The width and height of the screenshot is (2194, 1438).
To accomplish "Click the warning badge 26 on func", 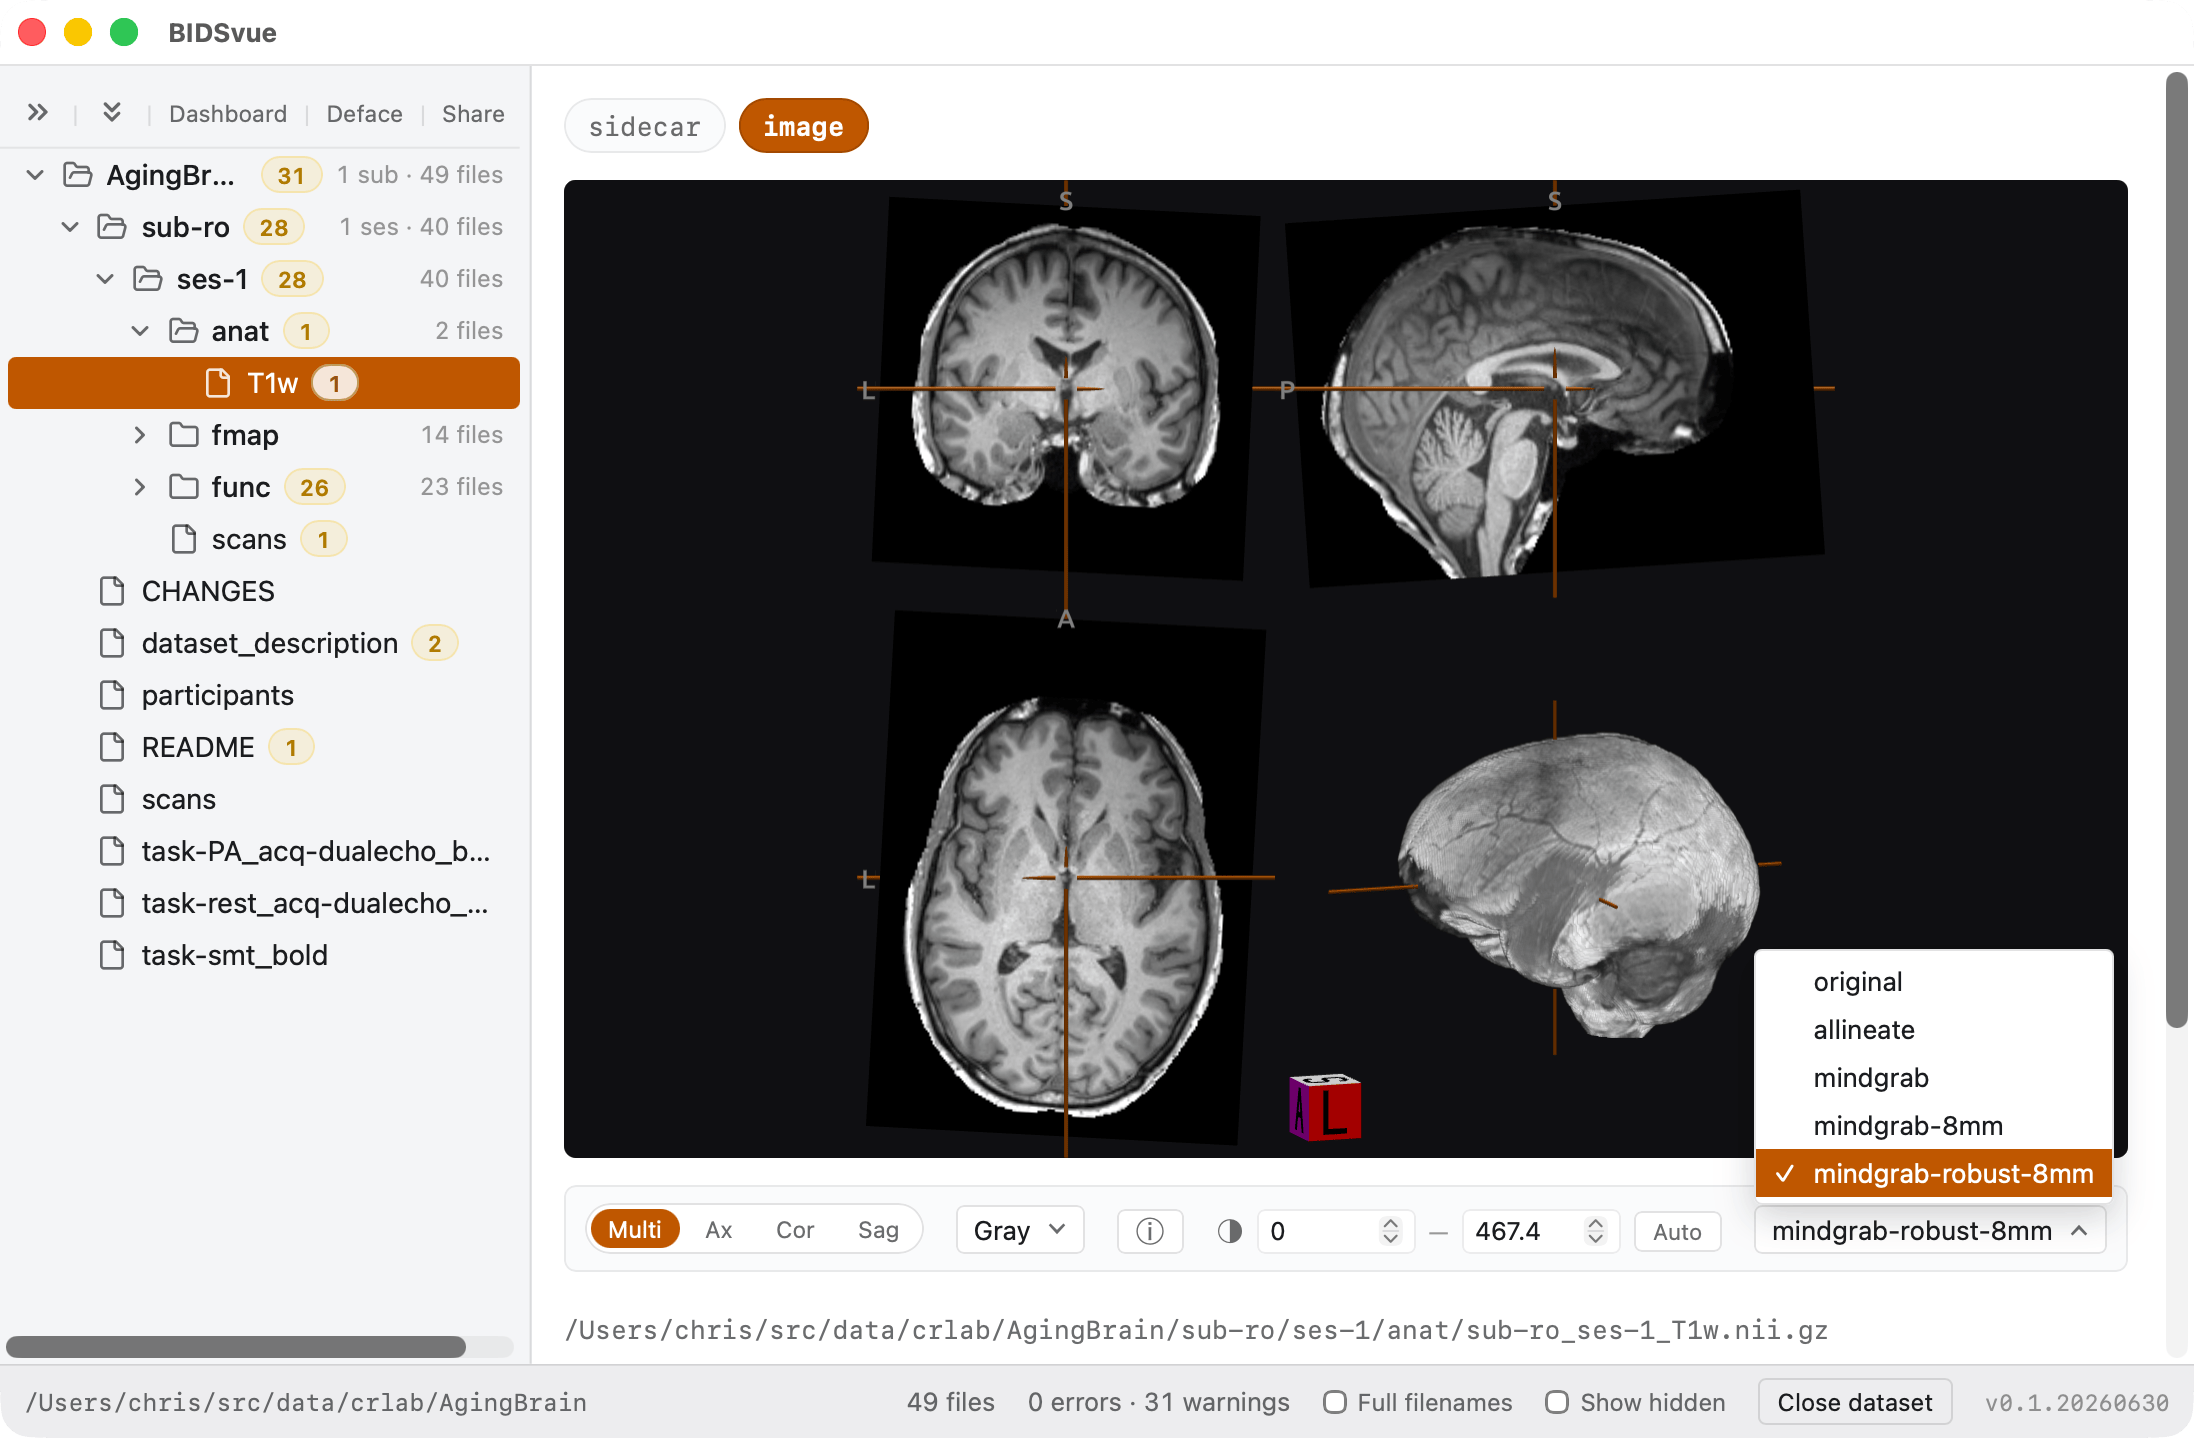I will [x=314, y=487].
